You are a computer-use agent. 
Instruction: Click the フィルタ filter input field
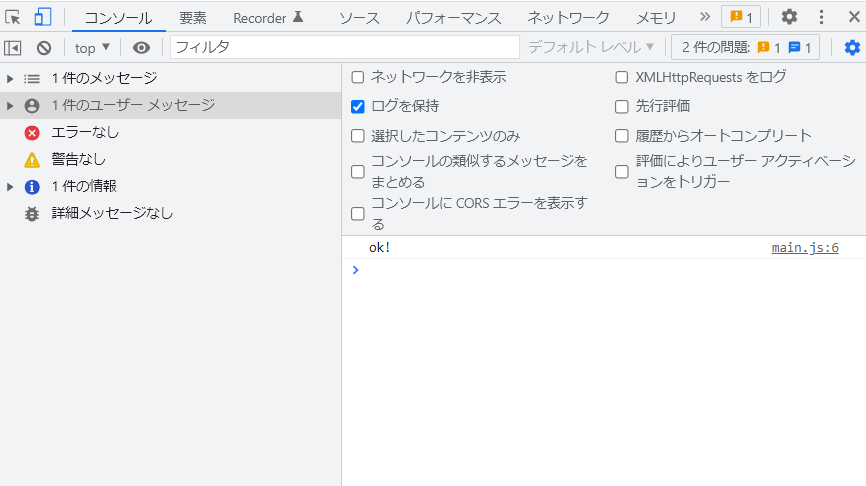pyautogui.click(x=344, y=47)
